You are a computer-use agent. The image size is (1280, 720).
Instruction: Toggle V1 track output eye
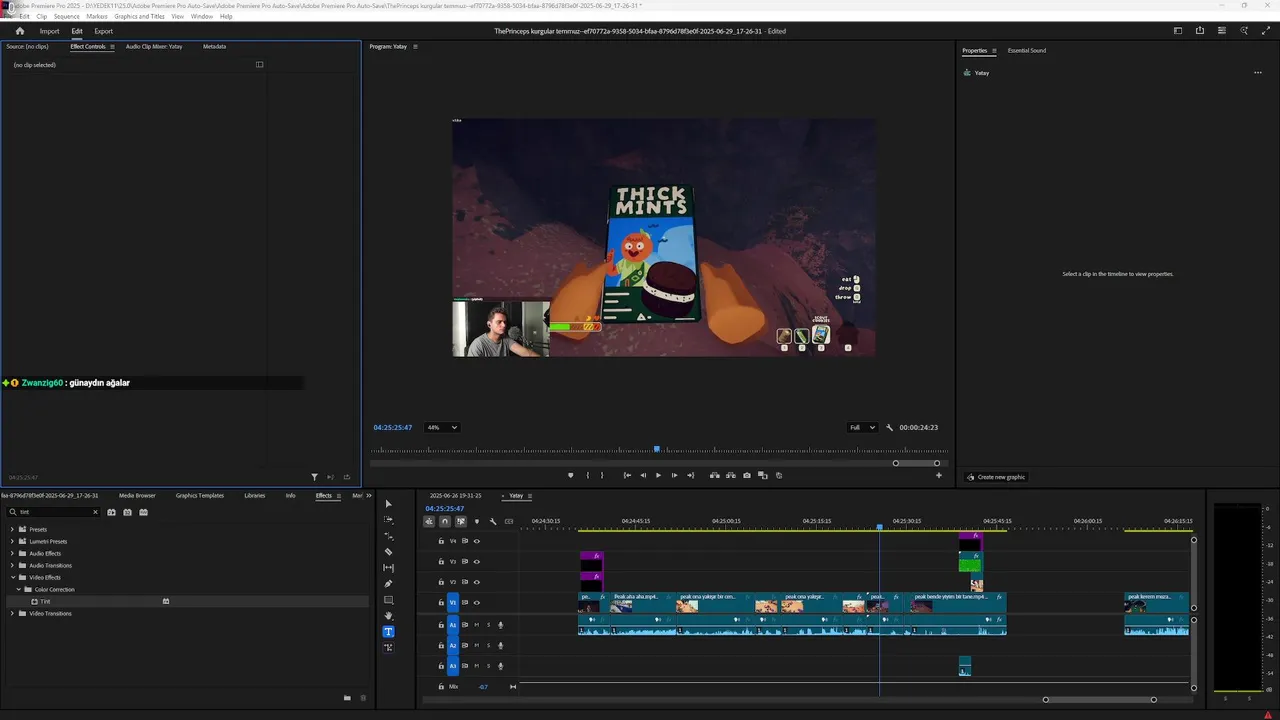click(477, 602)
